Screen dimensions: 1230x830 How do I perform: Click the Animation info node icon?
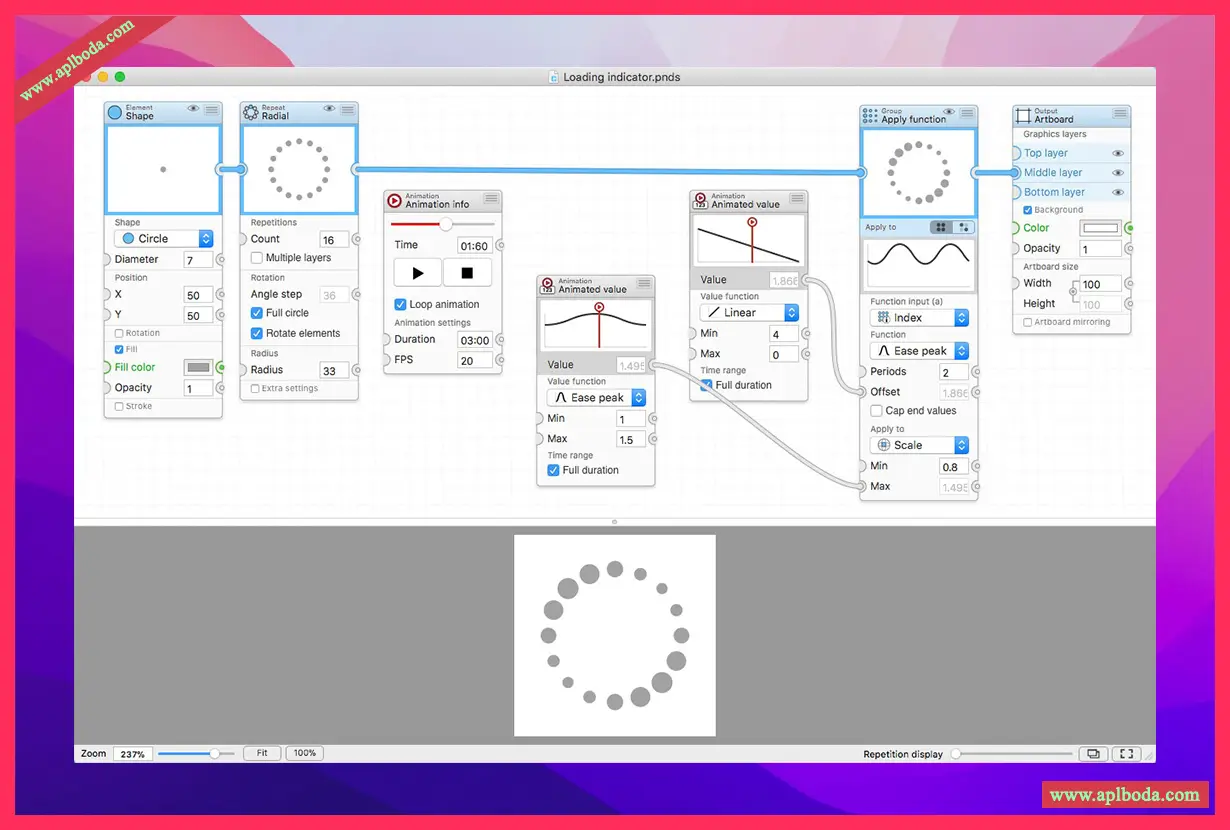(x=394, y=201)
